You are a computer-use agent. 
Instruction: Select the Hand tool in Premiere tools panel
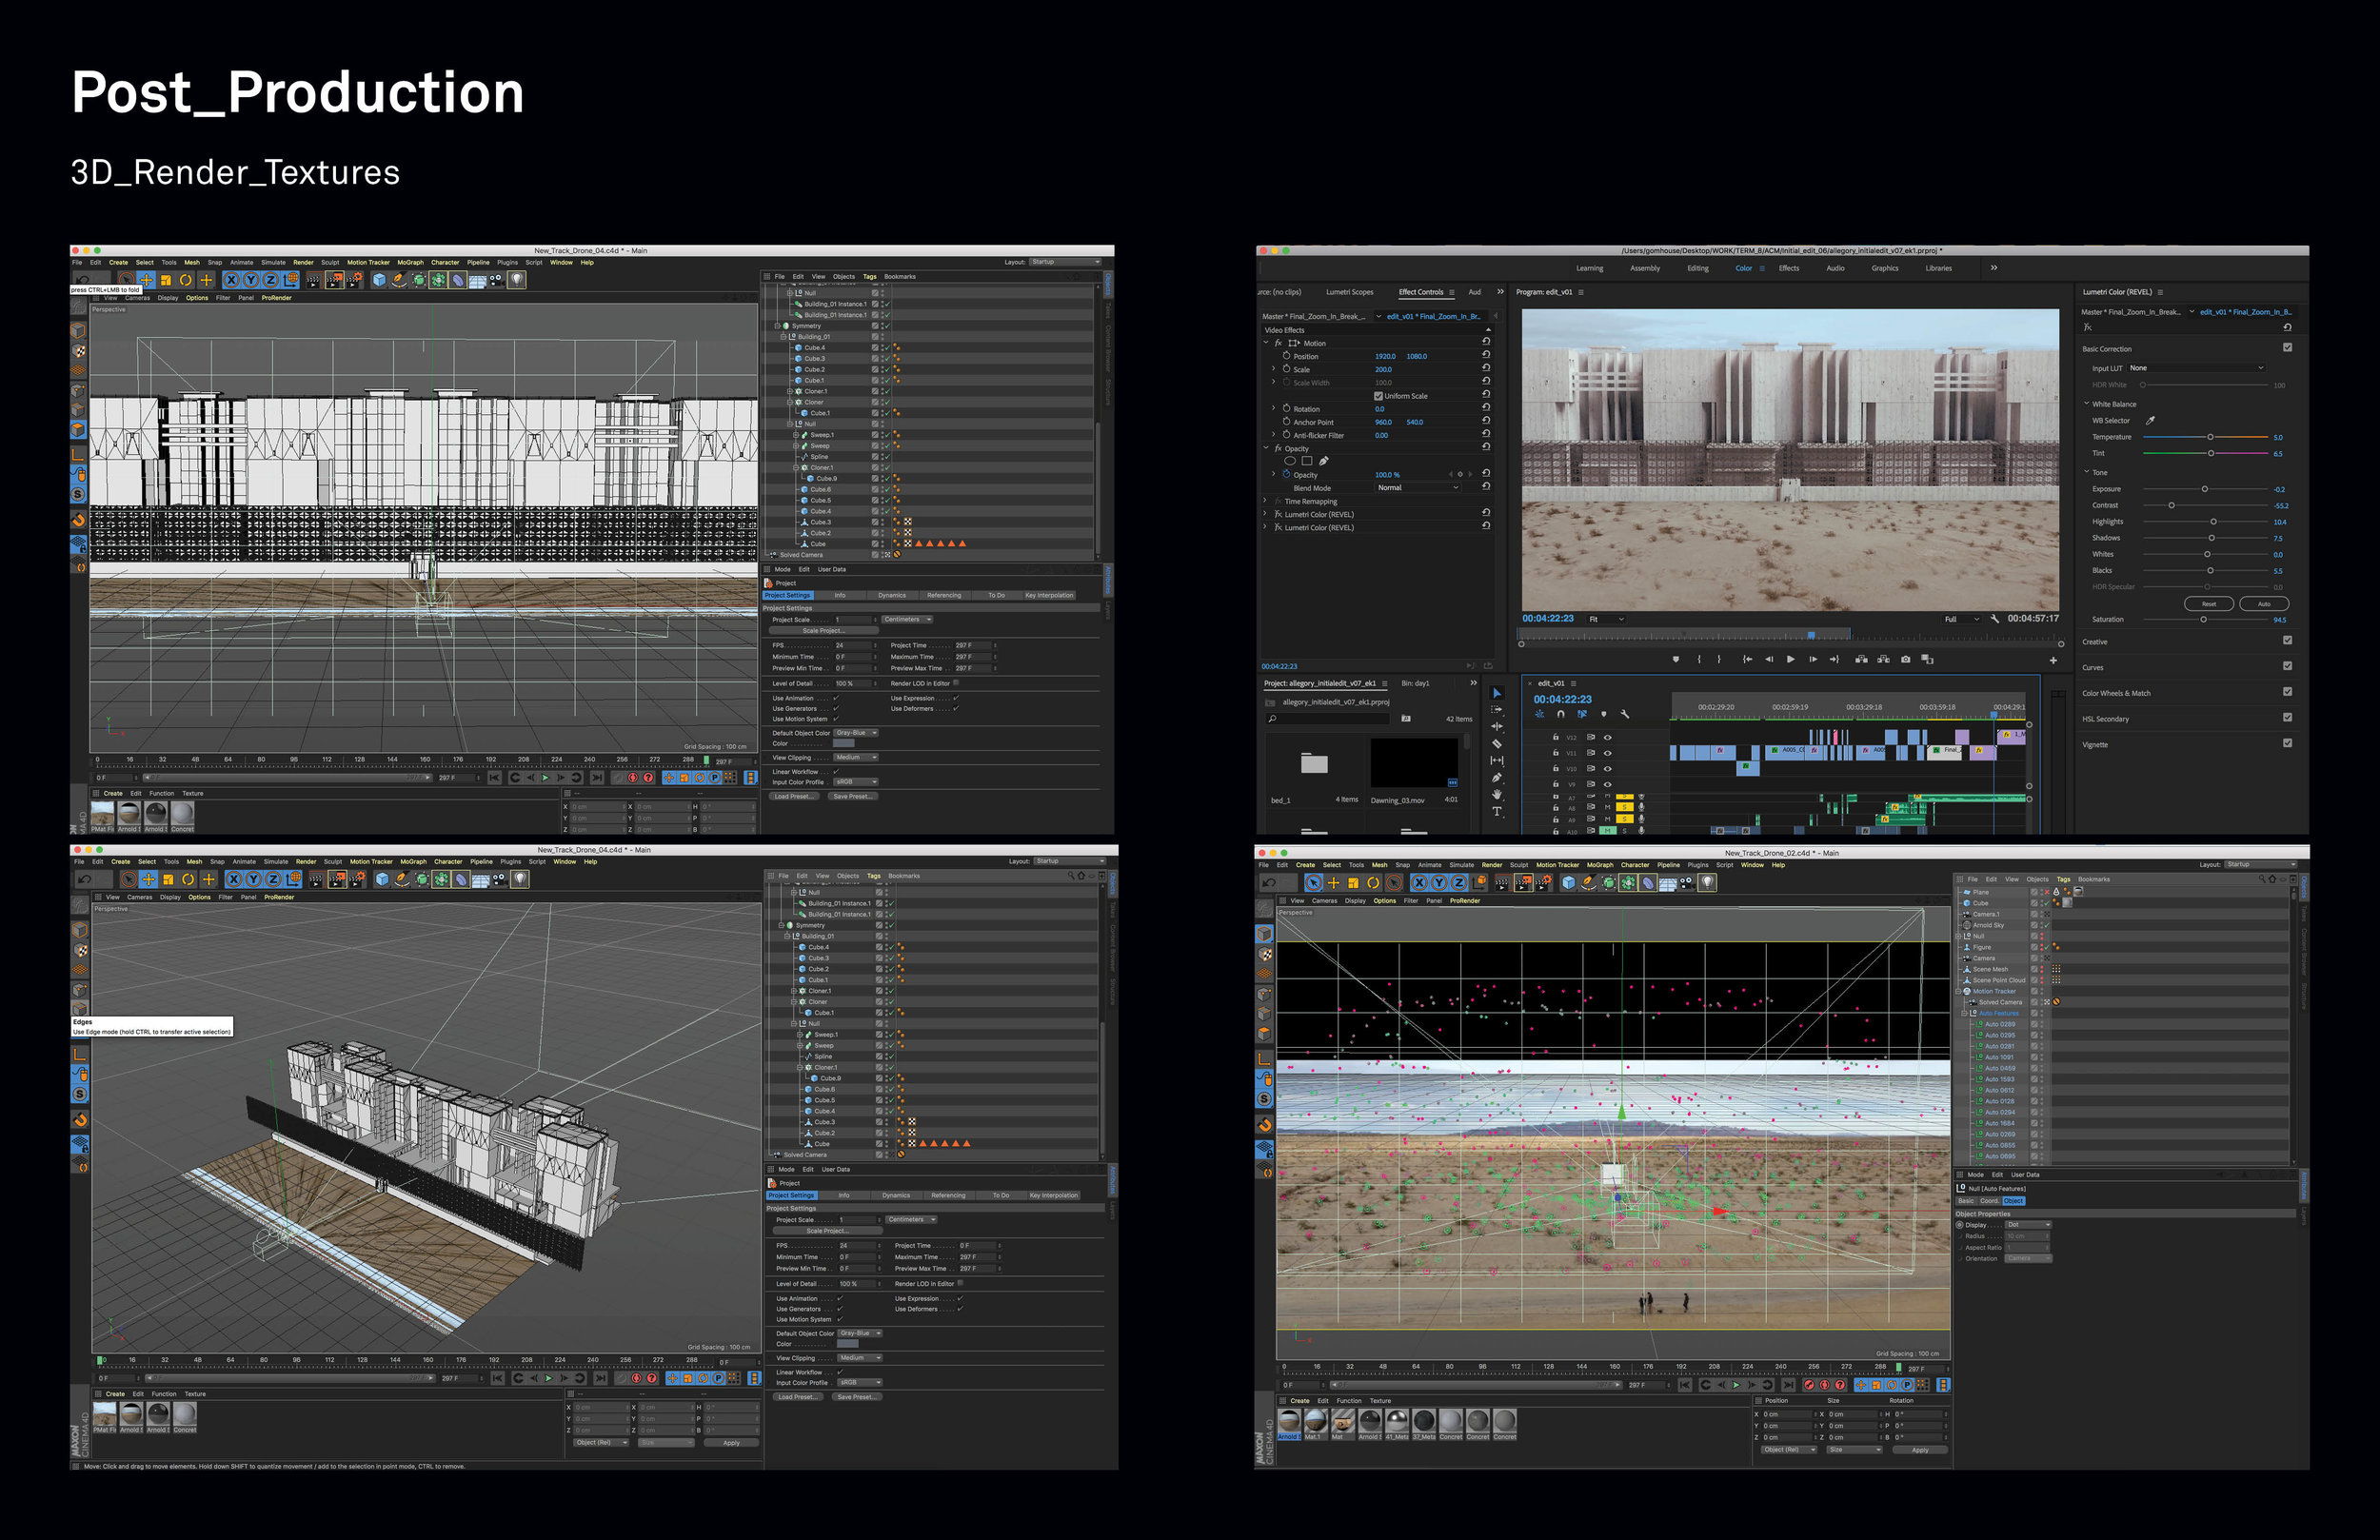click(x=1497, y=794)
